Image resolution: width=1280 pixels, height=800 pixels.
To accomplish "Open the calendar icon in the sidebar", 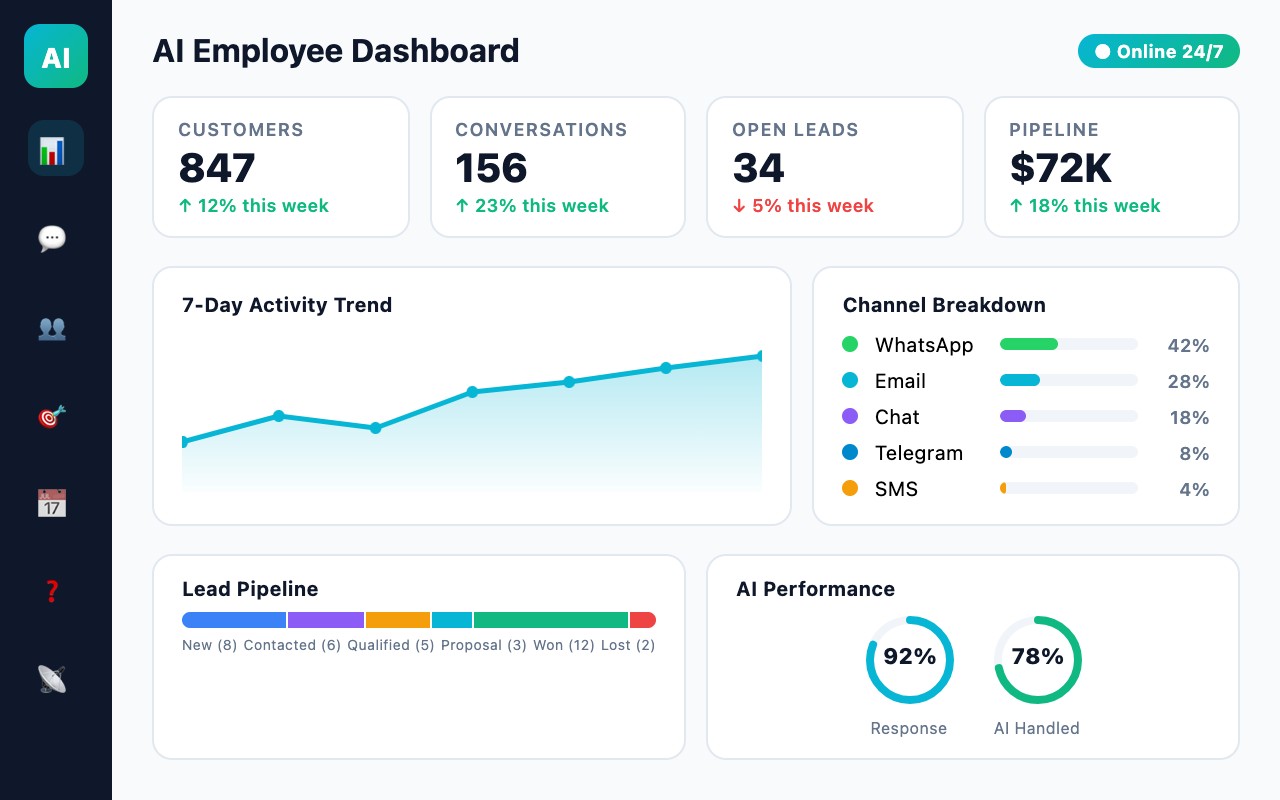I will coord(52,502).
